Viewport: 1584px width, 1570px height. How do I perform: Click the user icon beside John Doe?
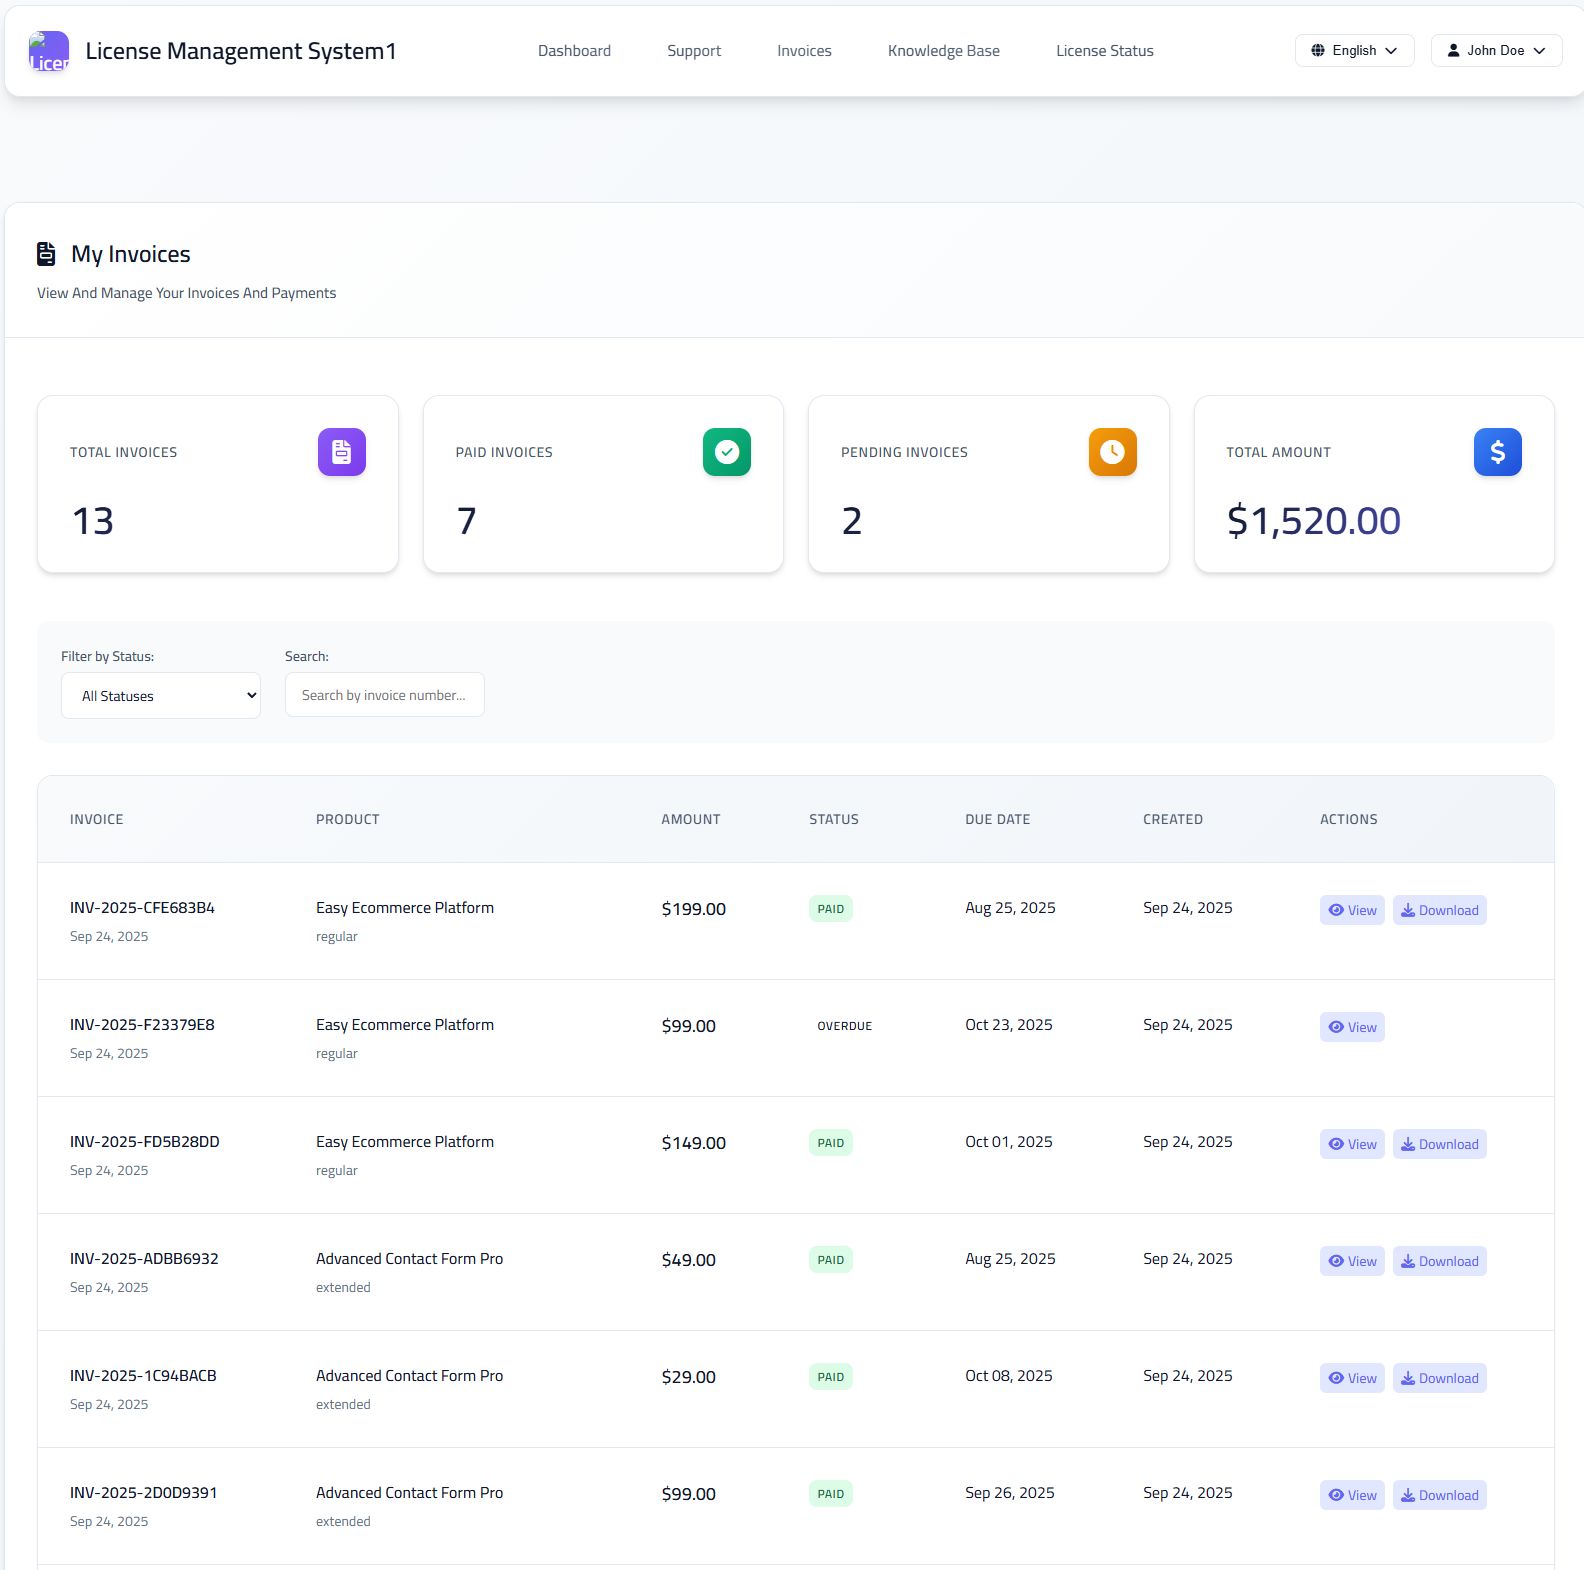(1454, 50)
